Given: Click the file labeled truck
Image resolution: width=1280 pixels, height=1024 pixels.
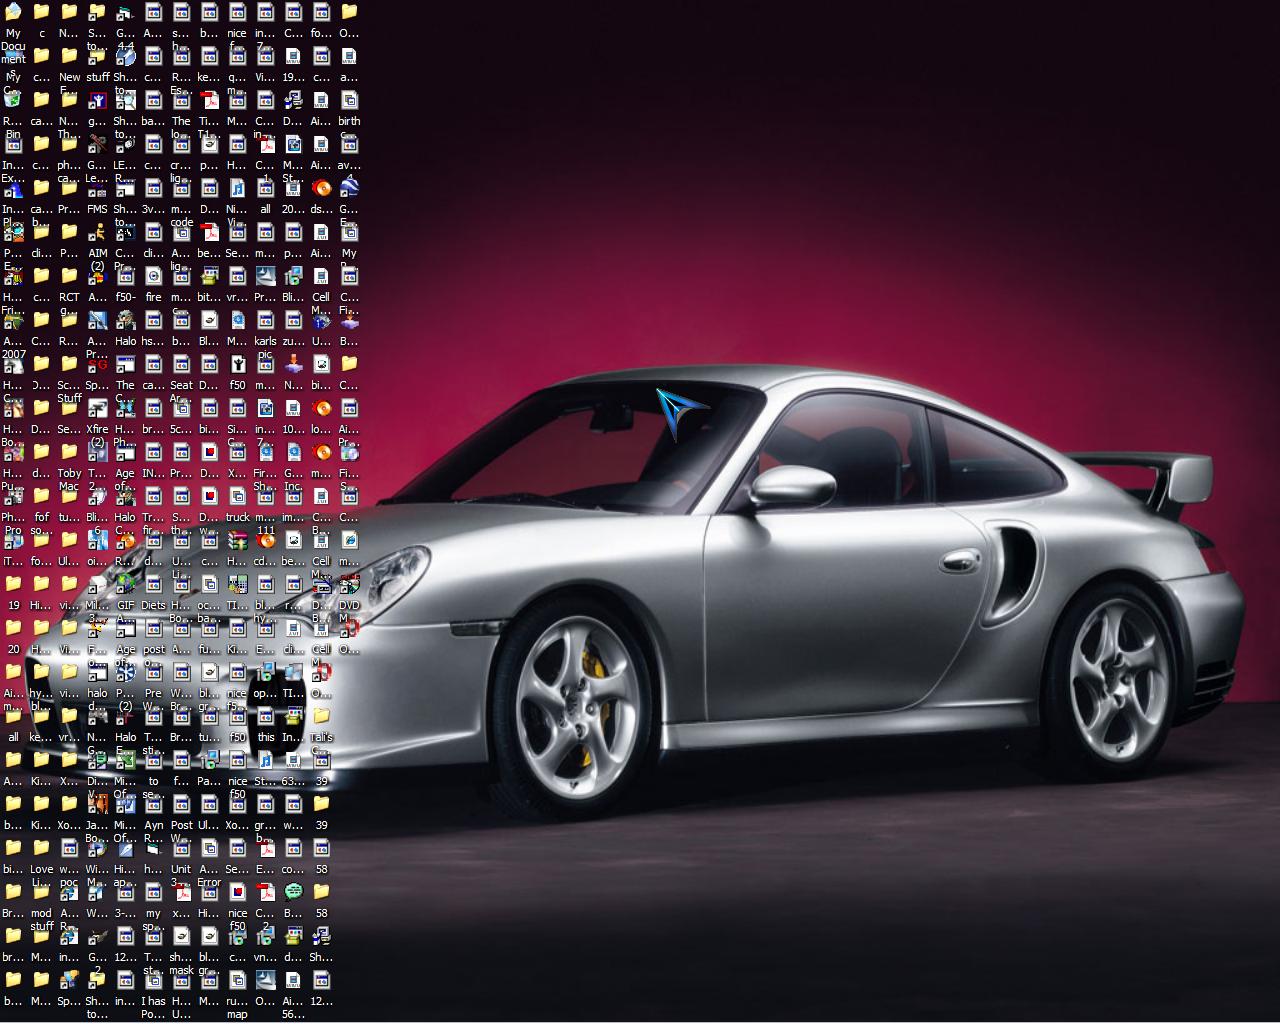Looking at the screenshot, I should tap(237, 497).
